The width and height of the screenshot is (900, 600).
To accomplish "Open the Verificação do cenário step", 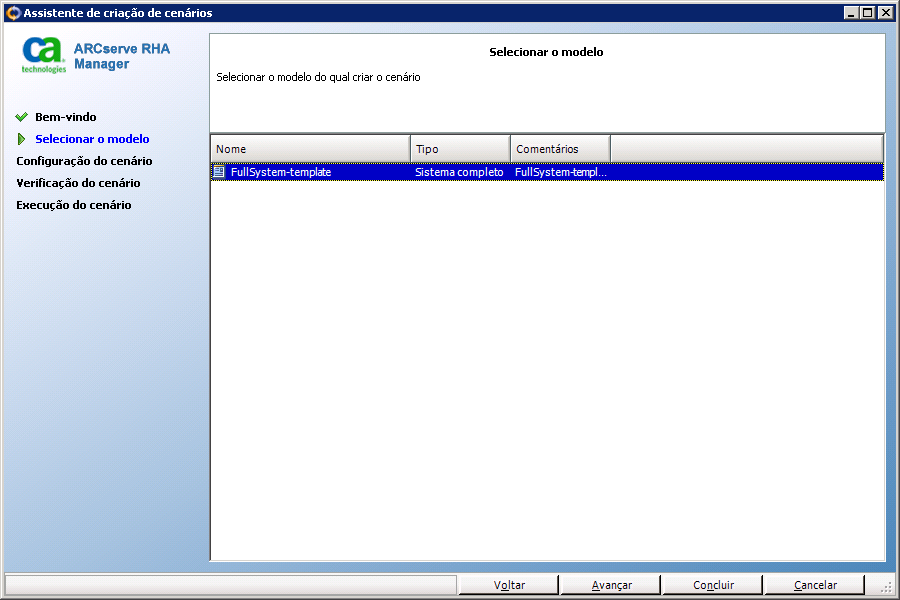I will (x=78, y=183).
